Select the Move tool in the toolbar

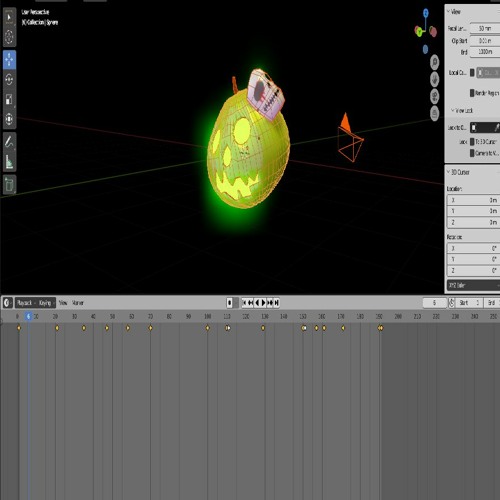pyautogui.click(x=9, y=60)
